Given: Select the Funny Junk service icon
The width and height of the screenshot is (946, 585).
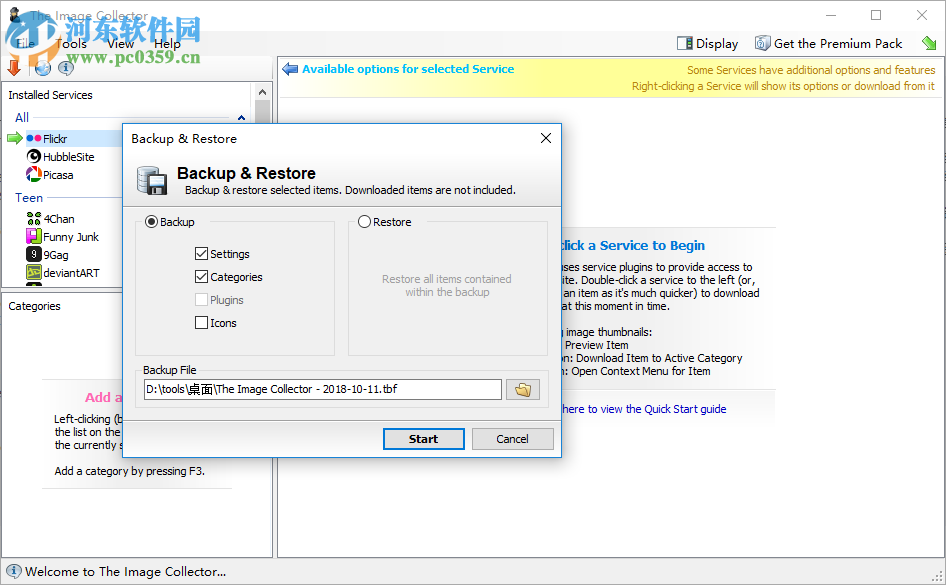Looking at the screenshot, I should (x=34, y=236).
